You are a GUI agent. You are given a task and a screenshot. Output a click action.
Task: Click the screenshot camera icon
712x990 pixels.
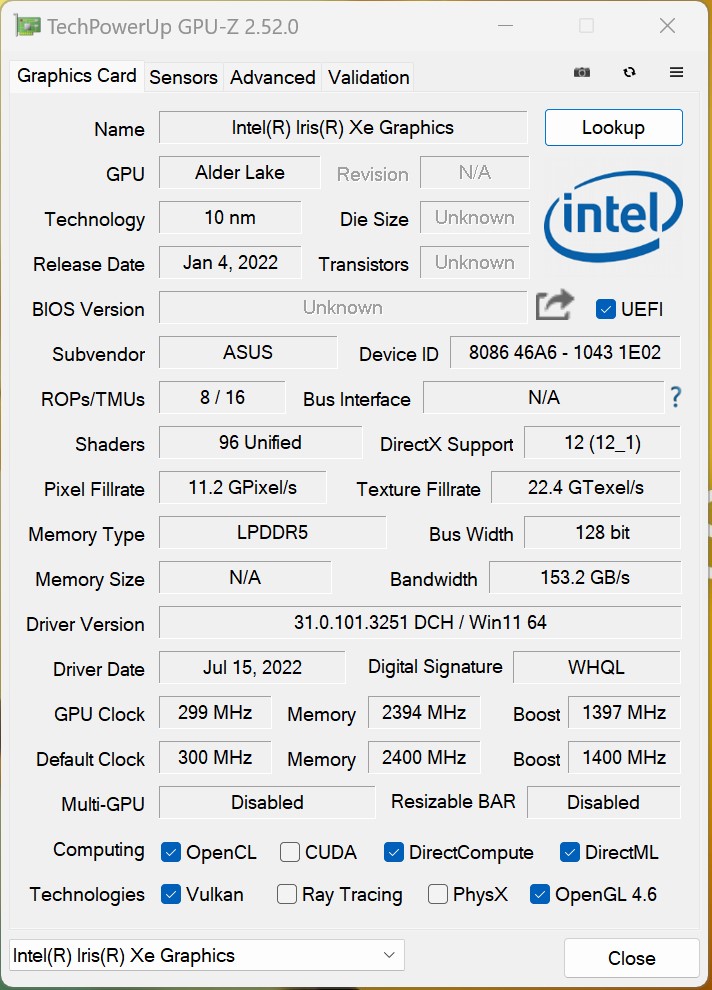coord(581,73)
